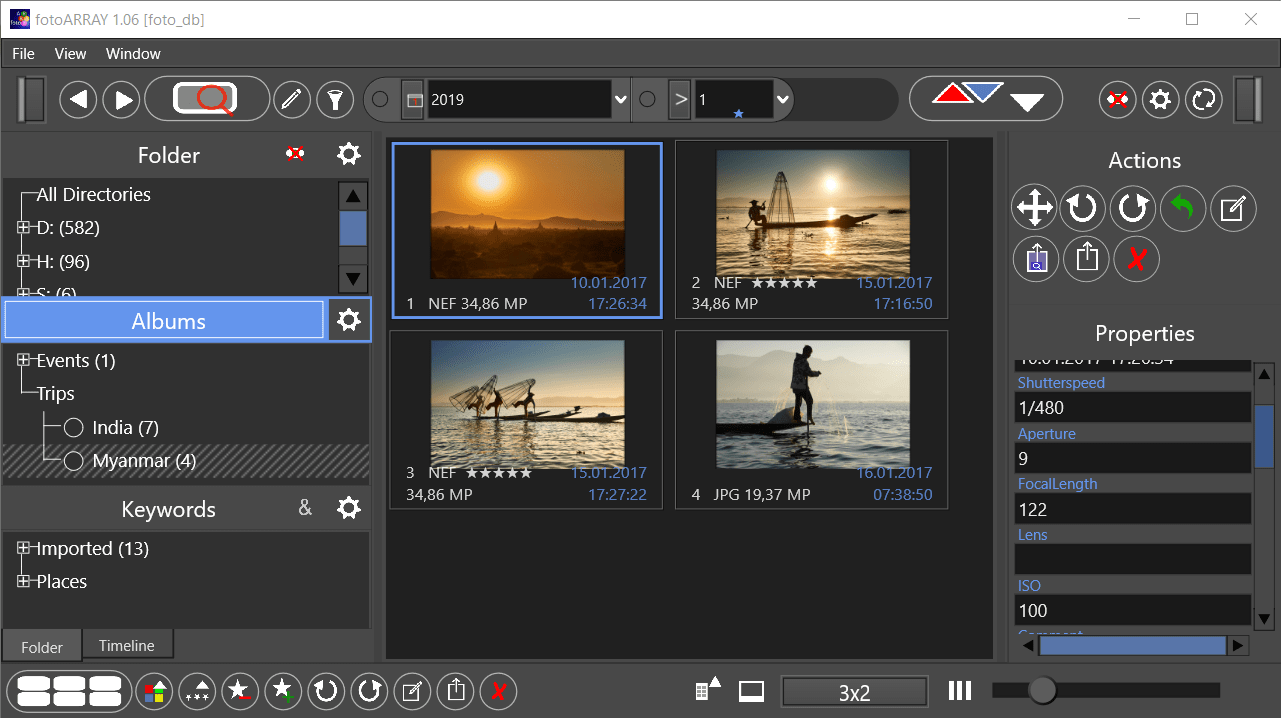Enable the radio button beside year filter
This screenshot has height=718, width=1281.
click(x=380, y=100)
